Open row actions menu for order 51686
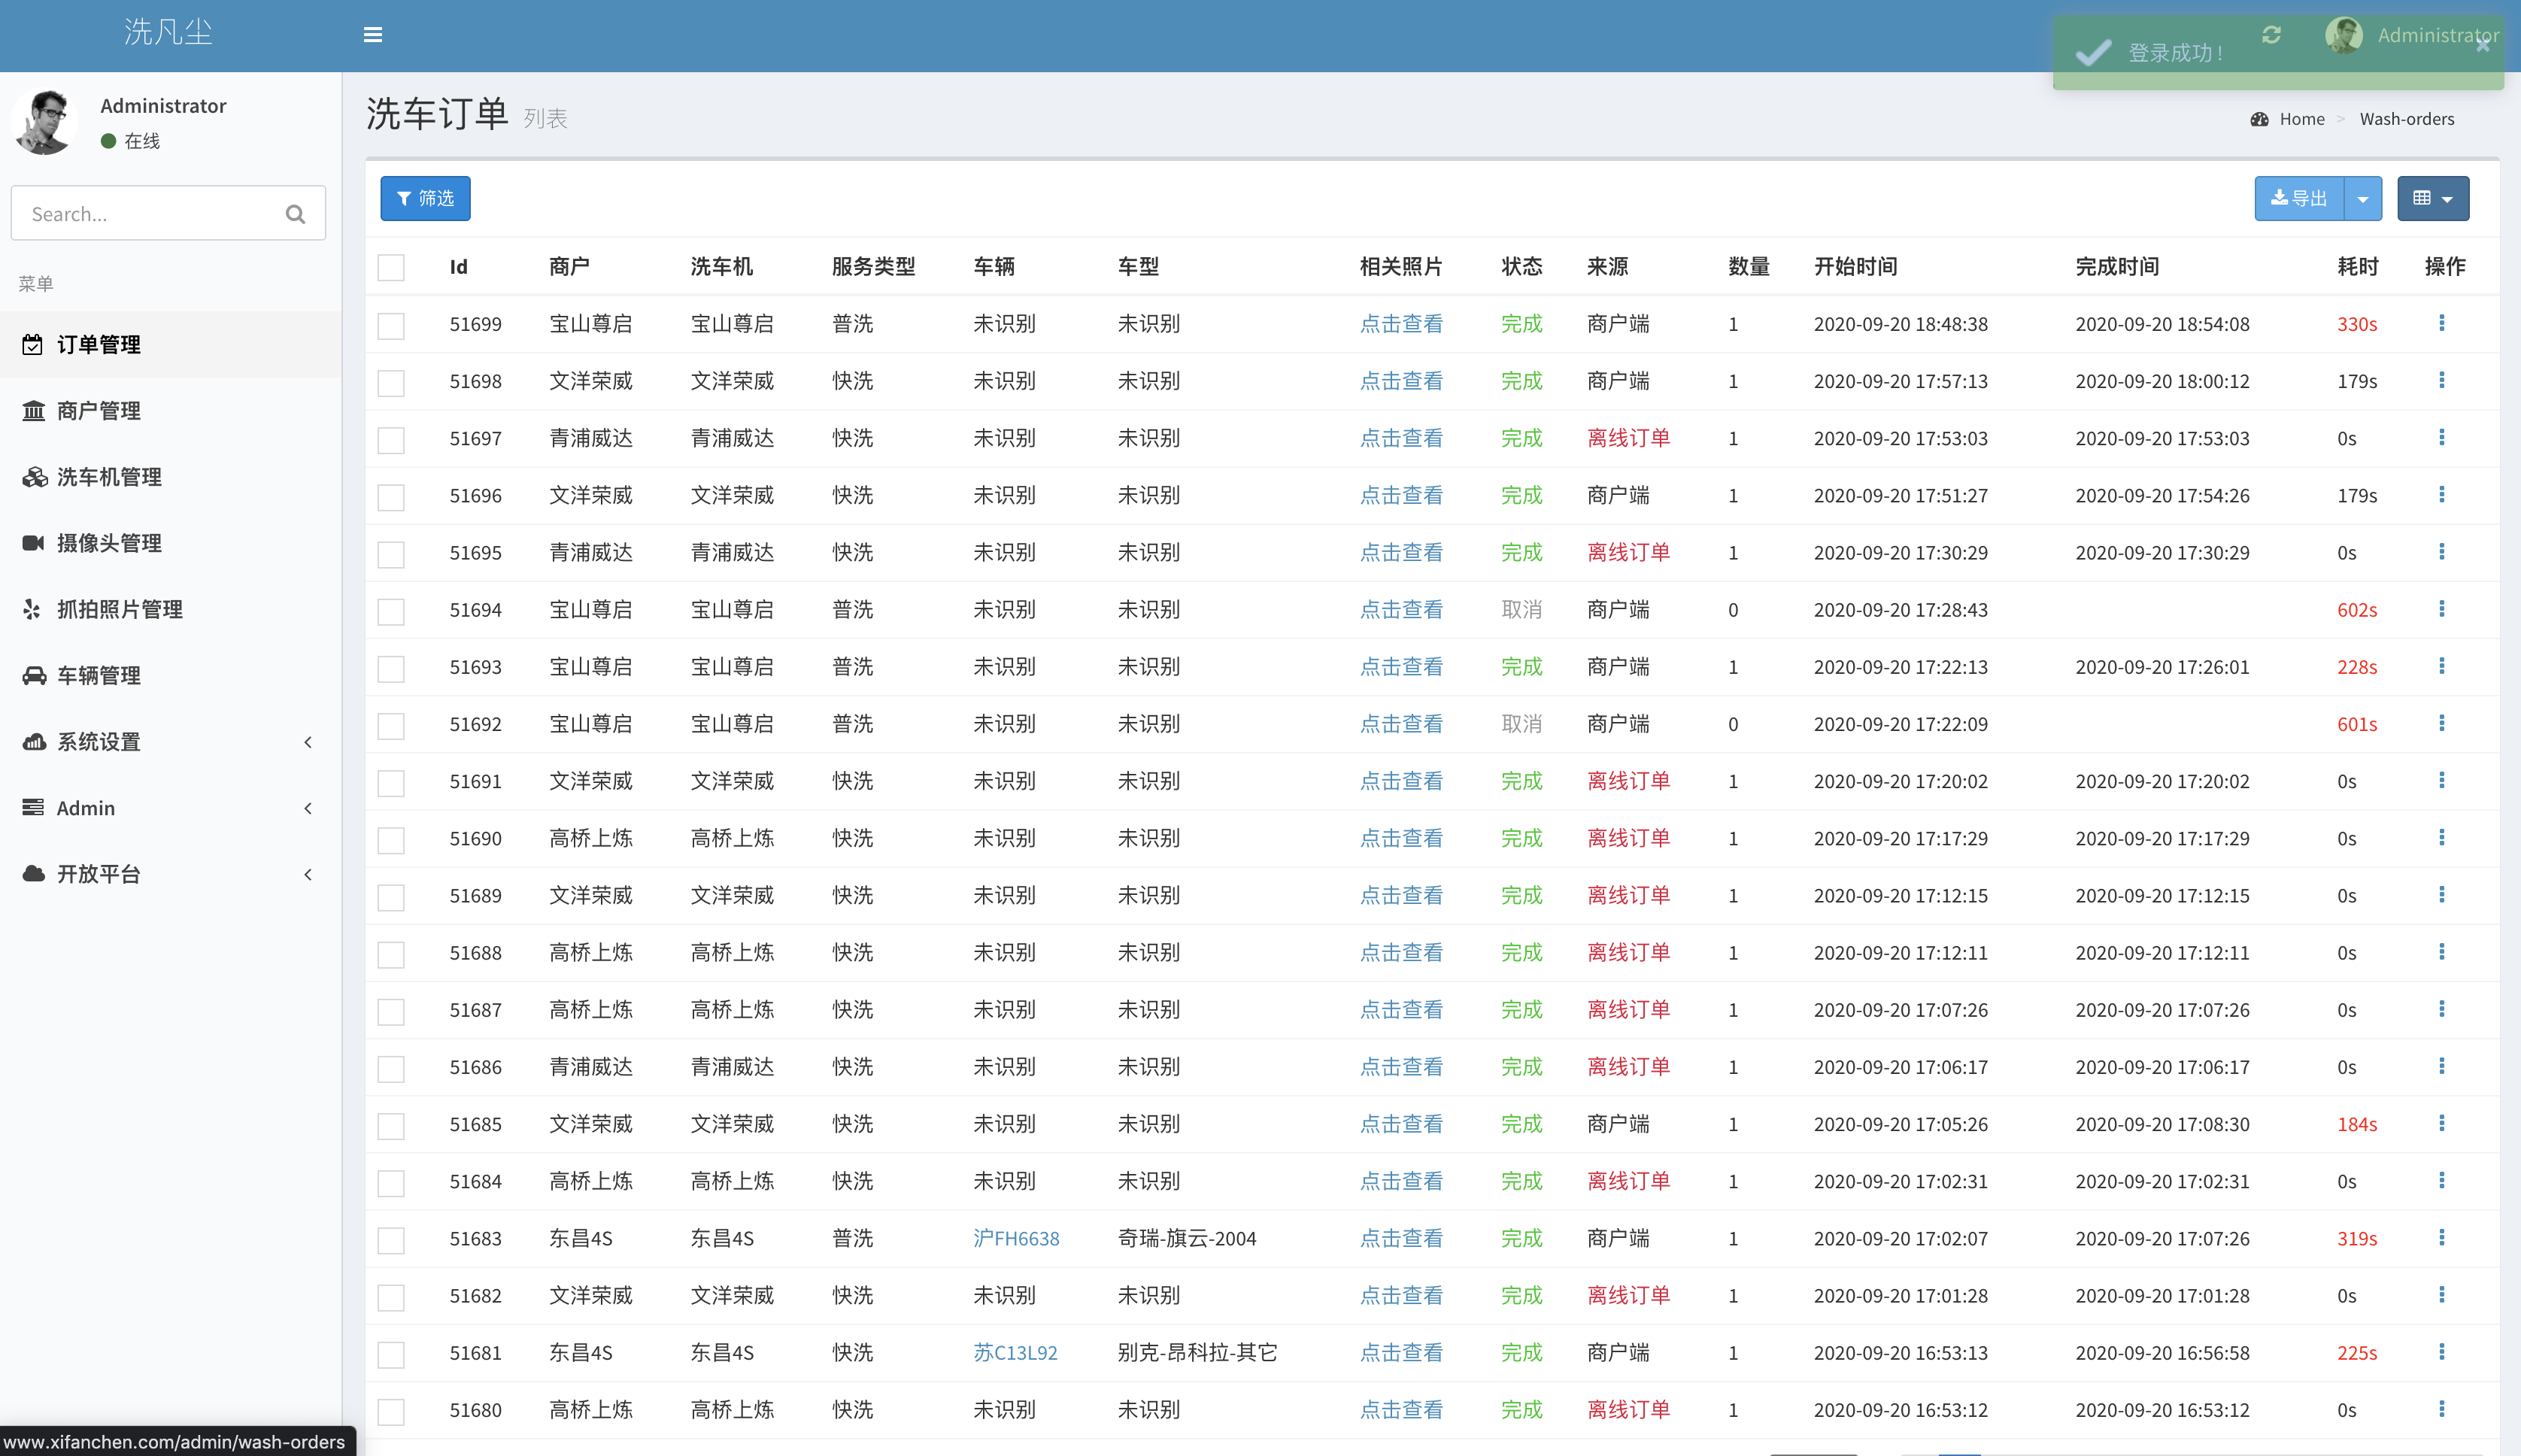 [x=2442, y=1065]
